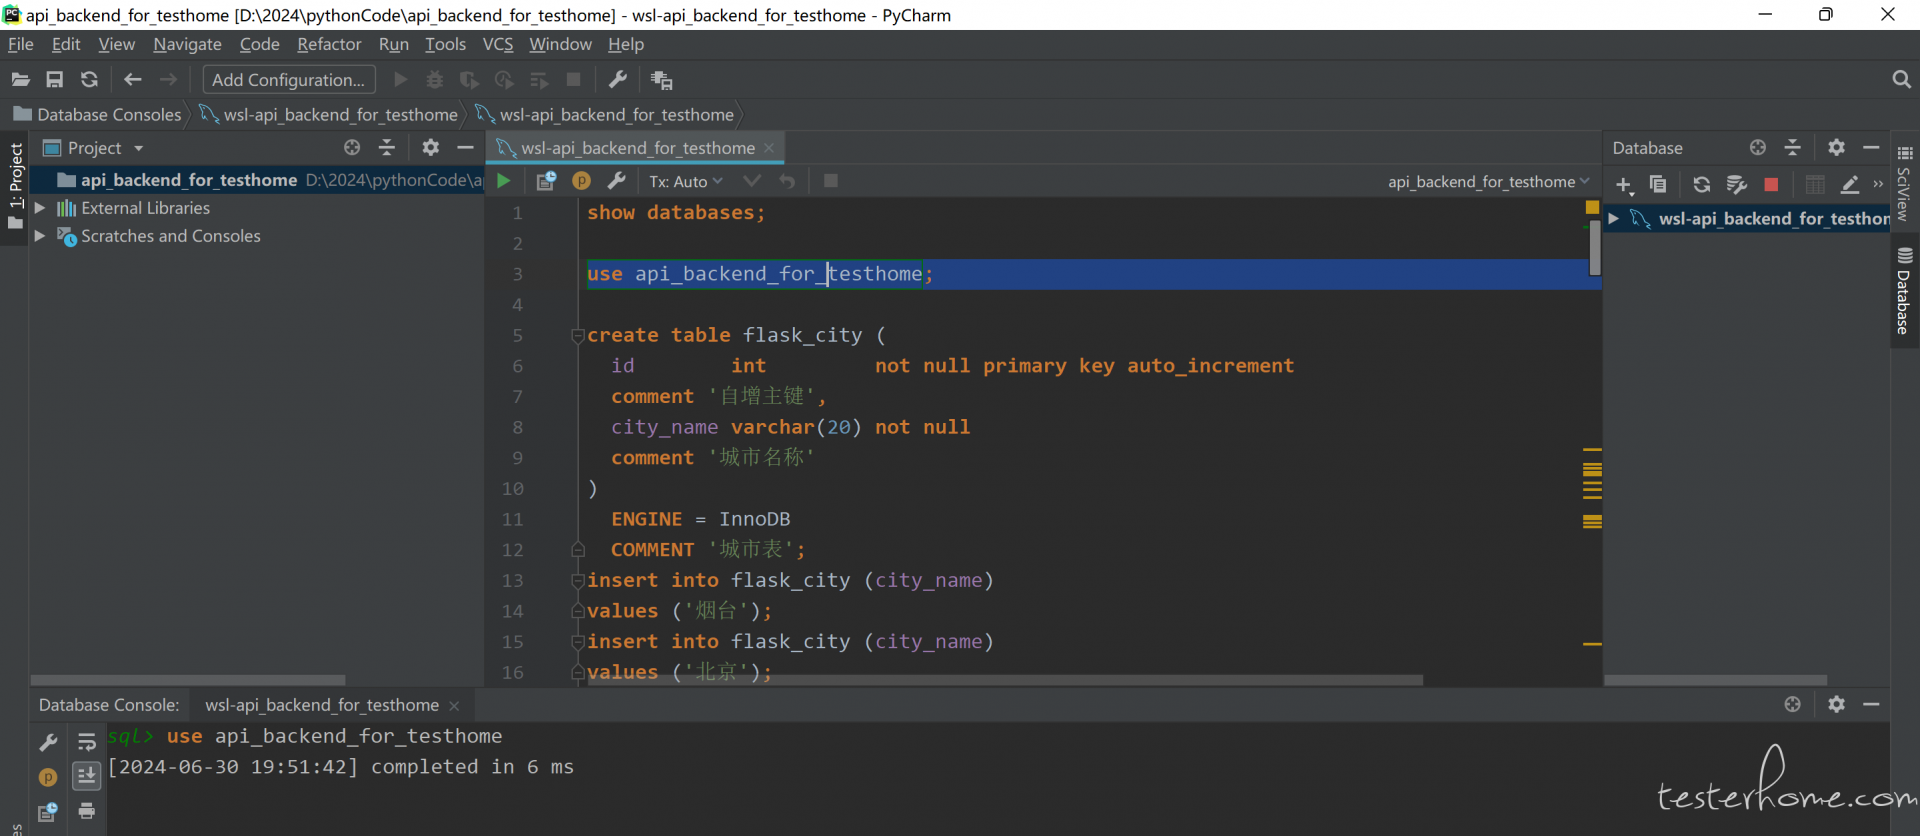
Task: Click the orange P view parameters icon in editor toolbar
Action: 581,181
